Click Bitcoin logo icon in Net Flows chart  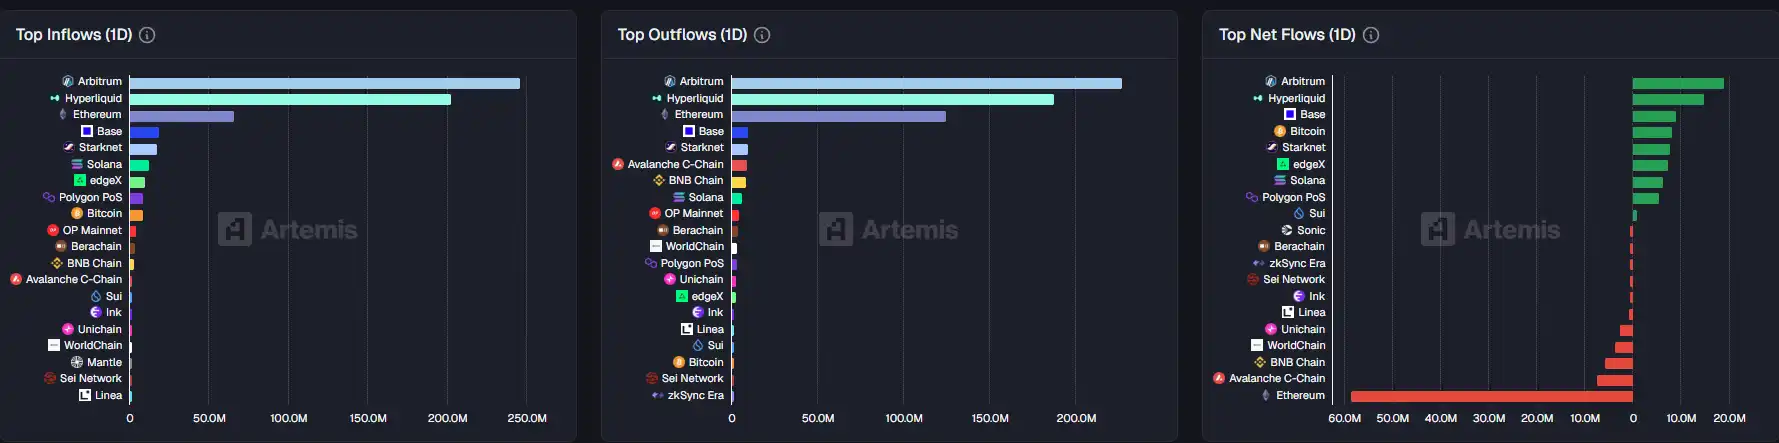point(1280,131)
